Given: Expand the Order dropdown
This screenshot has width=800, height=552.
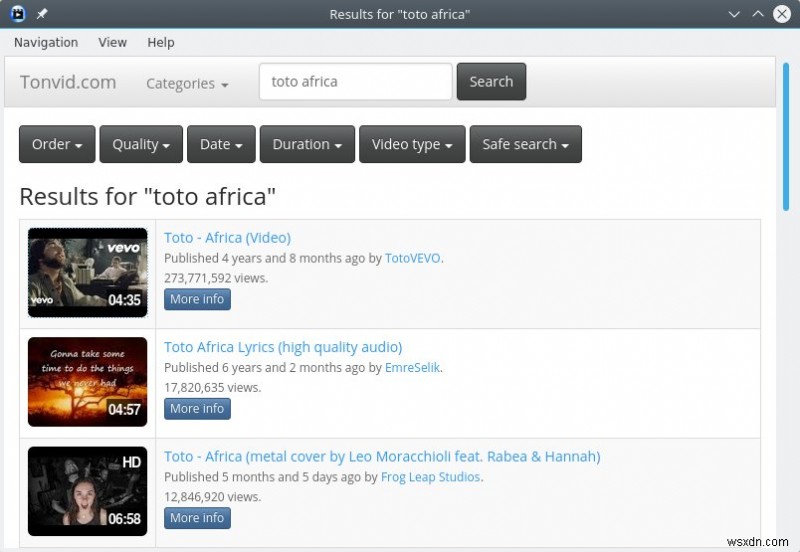Looking at the screenshot, I should pyautogui.click(x=57, y=144).
